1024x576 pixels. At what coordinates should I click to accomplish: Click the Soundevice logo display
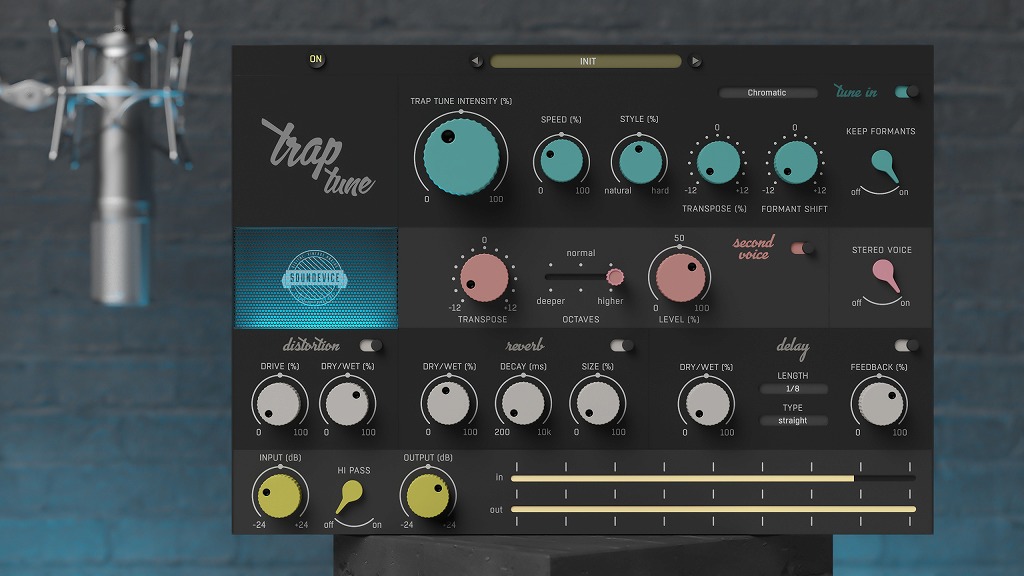pos(316,278)
